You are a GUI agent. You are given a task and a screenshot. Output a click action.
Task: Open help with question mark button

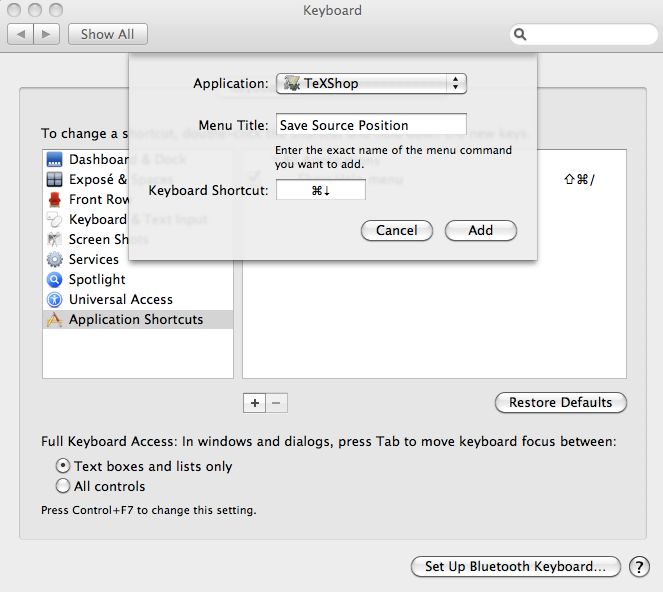click(x=639, y=566)
